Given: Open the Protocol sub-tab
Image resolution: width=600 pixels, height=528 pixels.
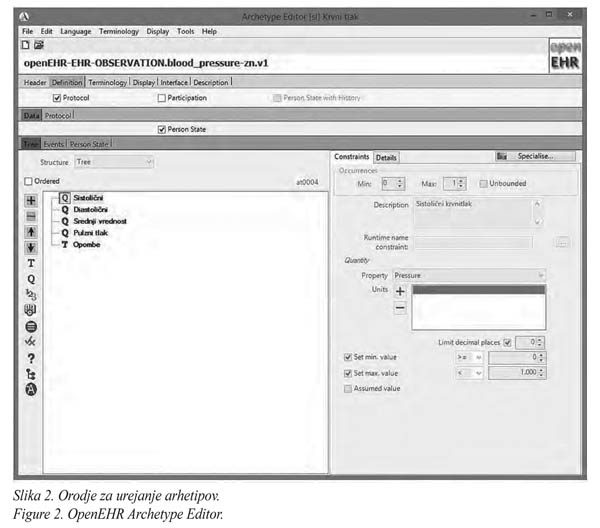Looking at the screenshot, I should click(x=57, y=116).
